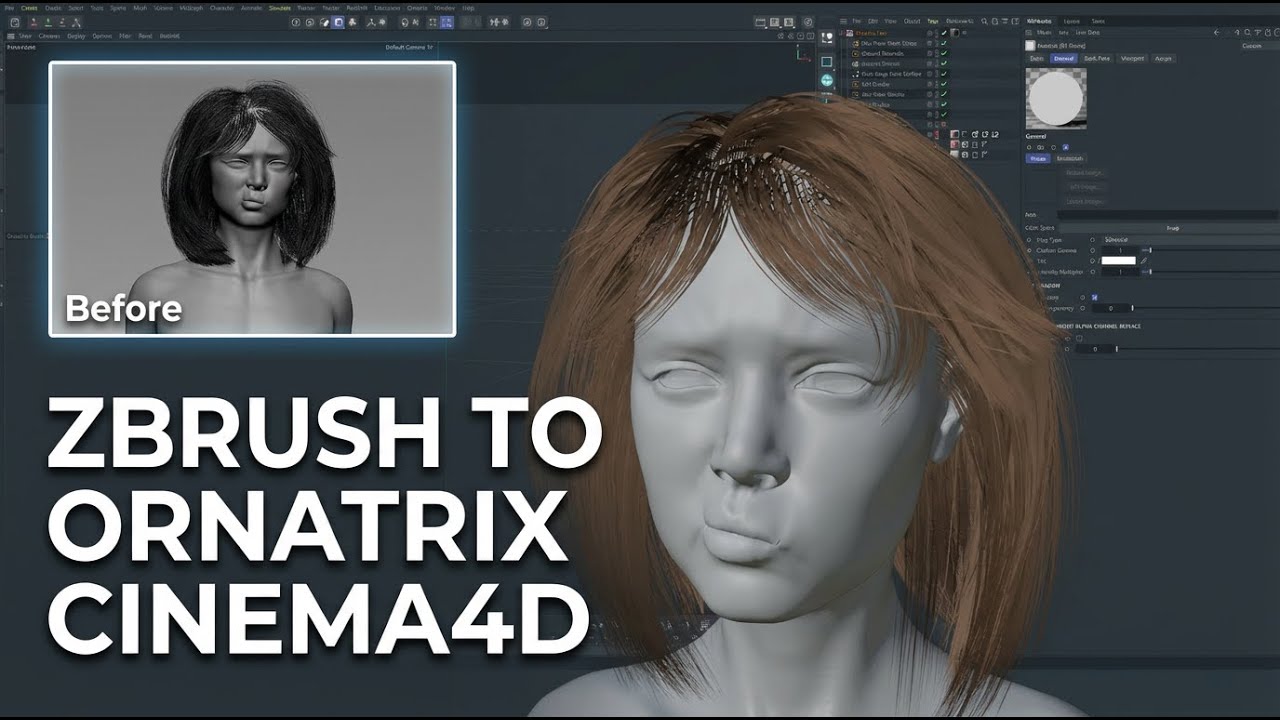Open the Object Manager hamburger menu icon

[843, 20]
